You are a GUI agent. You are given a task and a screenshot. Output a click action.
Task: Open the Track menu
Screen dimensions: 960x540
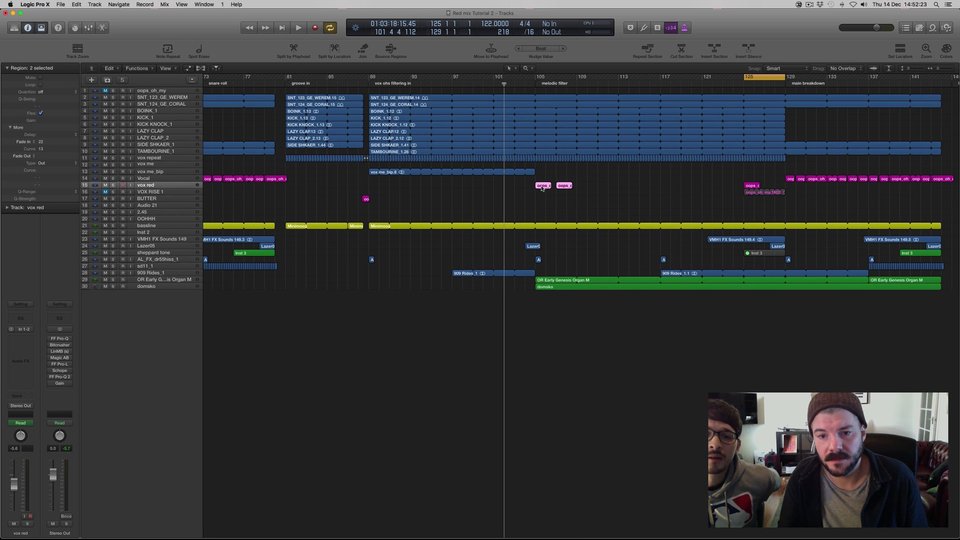(x=94, y=4)
